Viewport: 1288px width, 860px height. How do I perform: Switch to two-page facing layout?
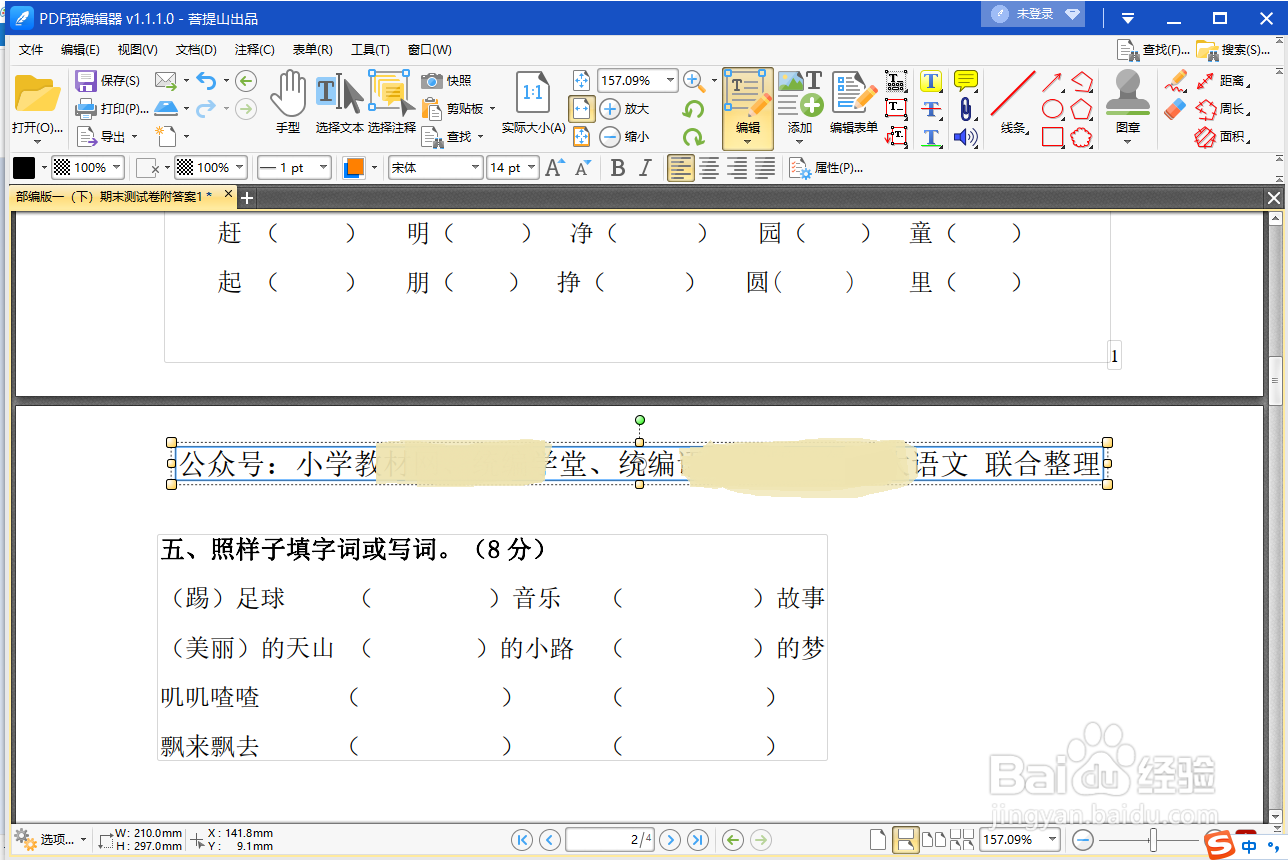(933, 840)
